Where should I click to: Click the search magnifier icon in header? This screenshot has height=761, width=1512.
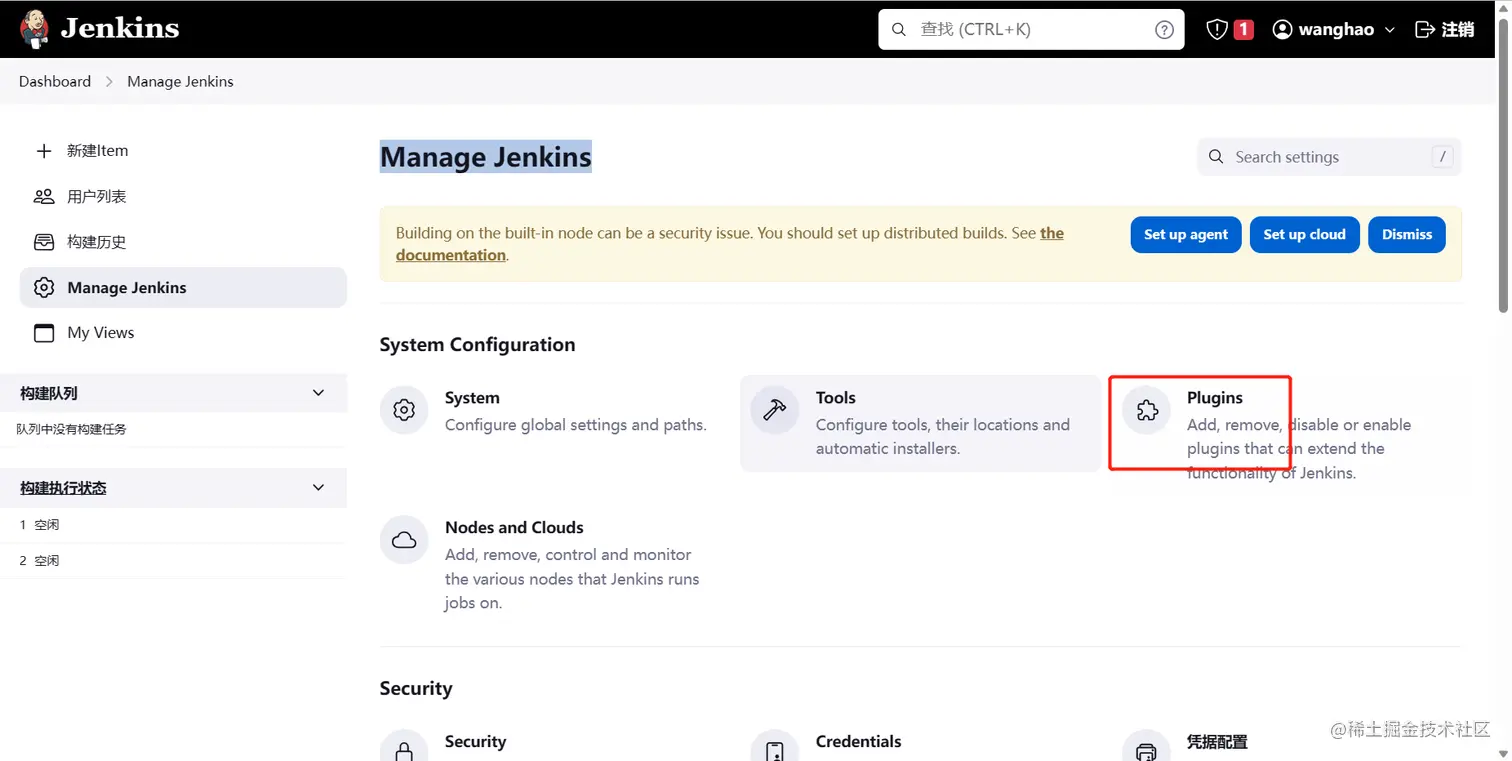(x=899, y=30)
